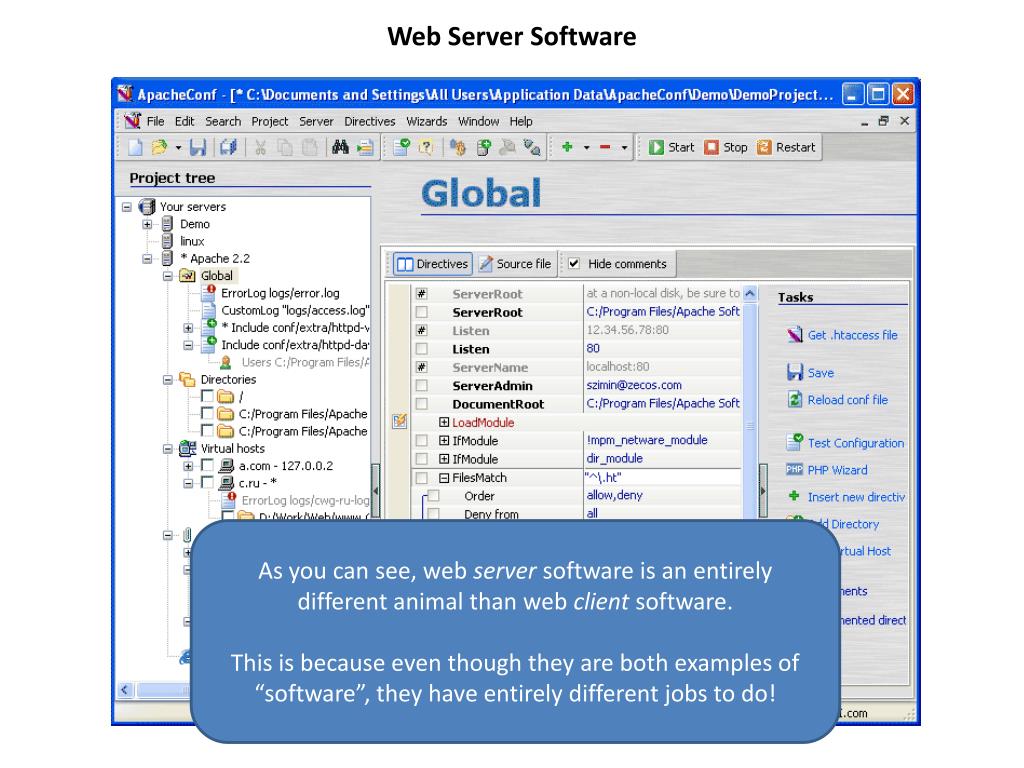Click the ApacheConf app icon in menu bar
The width and height of the screenshot is (1024, 768).
click(133, 121)
